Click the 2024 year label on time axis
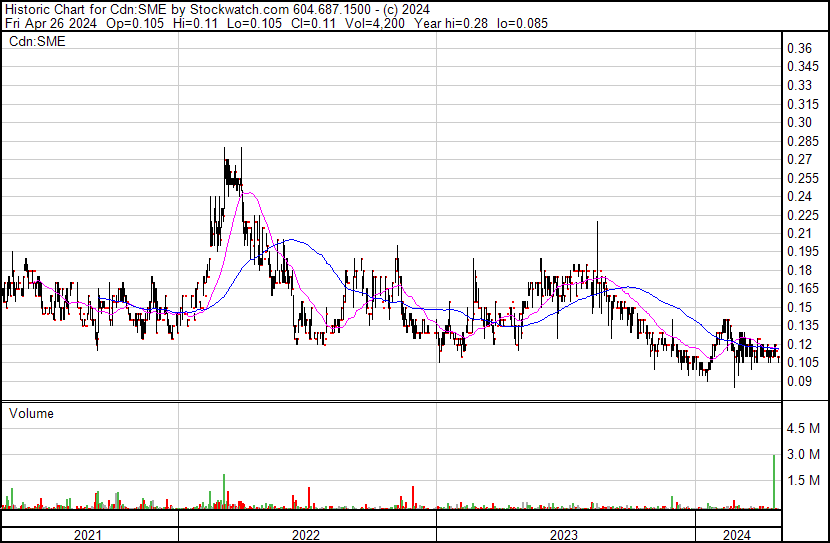This screenshot has height=543, width=830. point(737,535)
